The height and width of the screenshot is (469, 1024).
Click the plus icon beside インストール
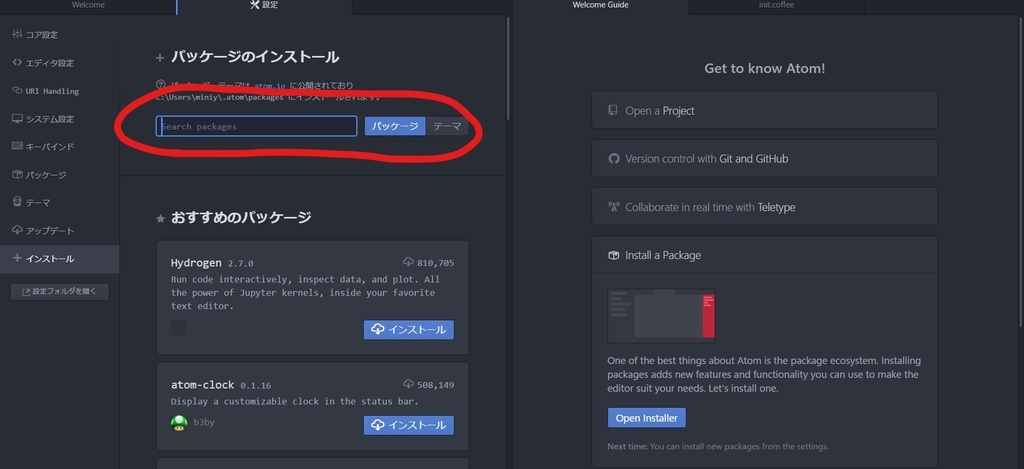click(17, 258)
